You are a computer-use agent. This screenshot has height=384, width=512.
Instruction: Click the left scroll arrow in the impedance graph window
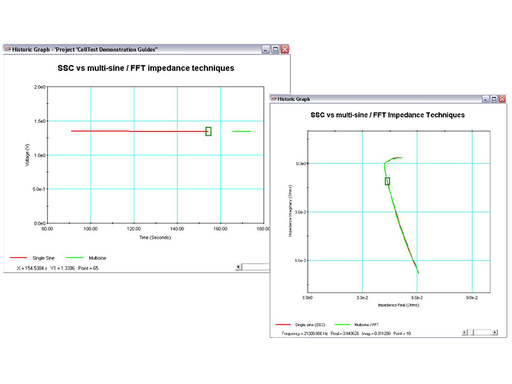coord(464,332)
